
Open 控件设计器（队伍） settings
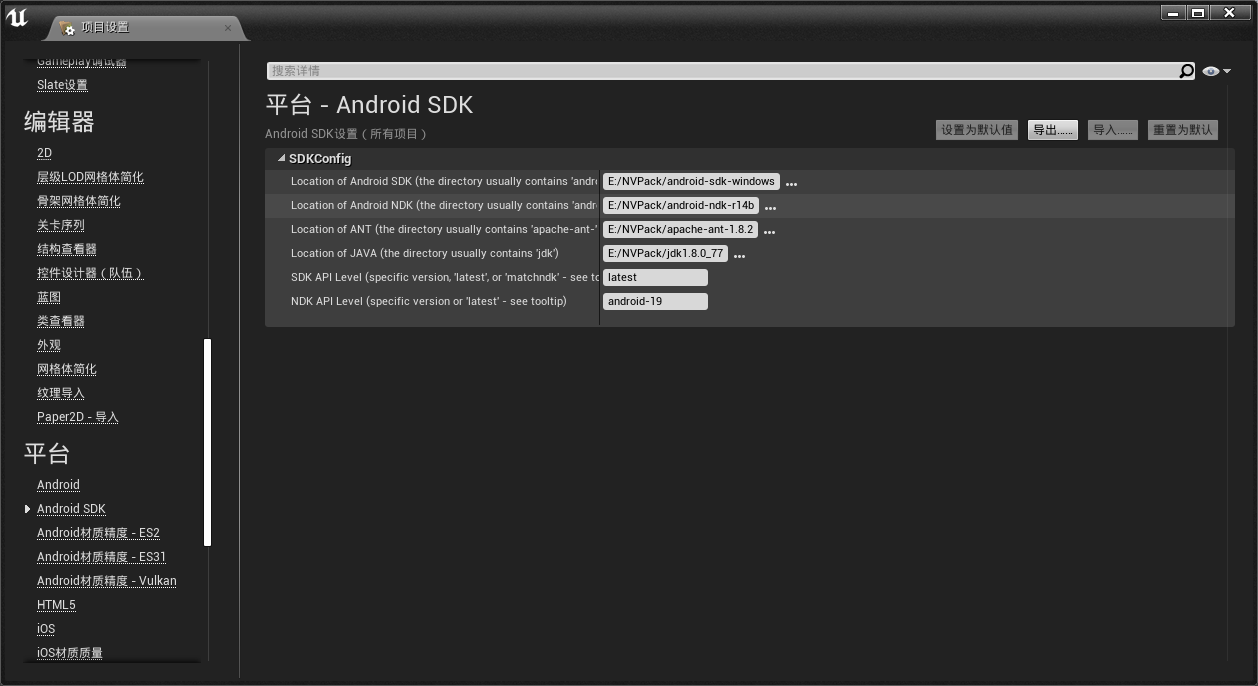(x=90, y=273)
